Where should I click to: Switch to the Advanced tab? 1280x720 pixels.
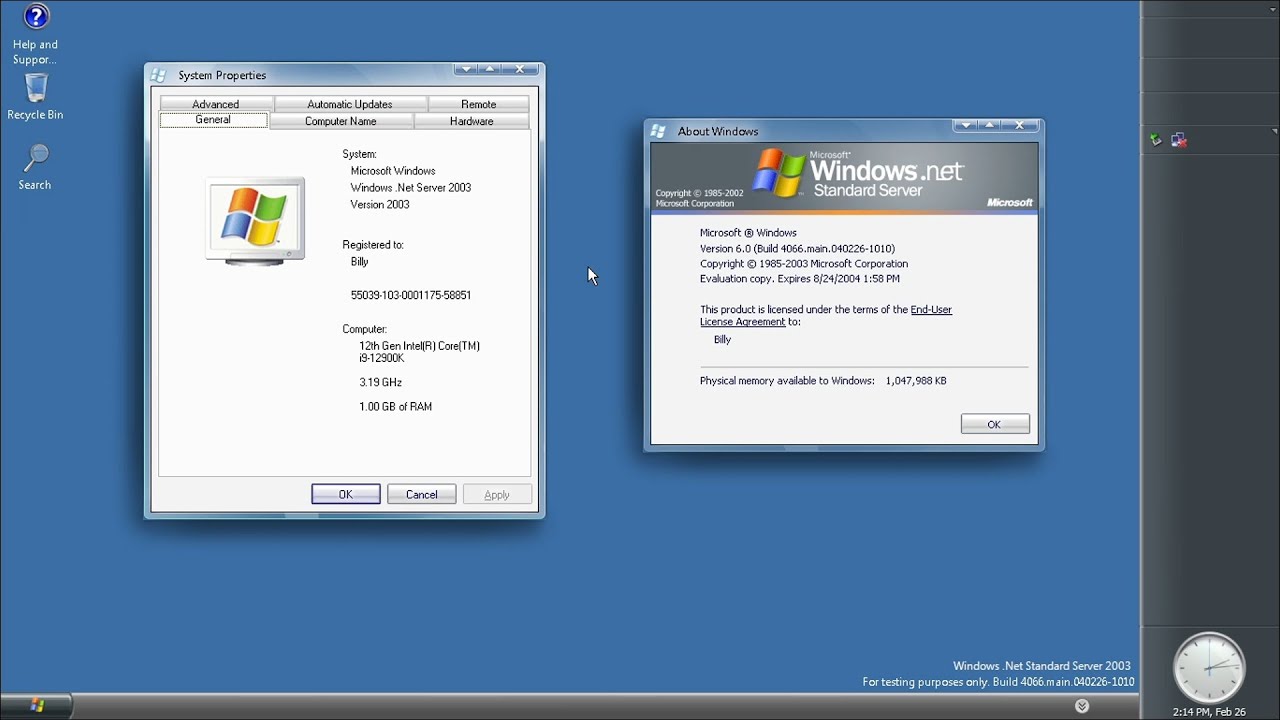coord(216,104)
